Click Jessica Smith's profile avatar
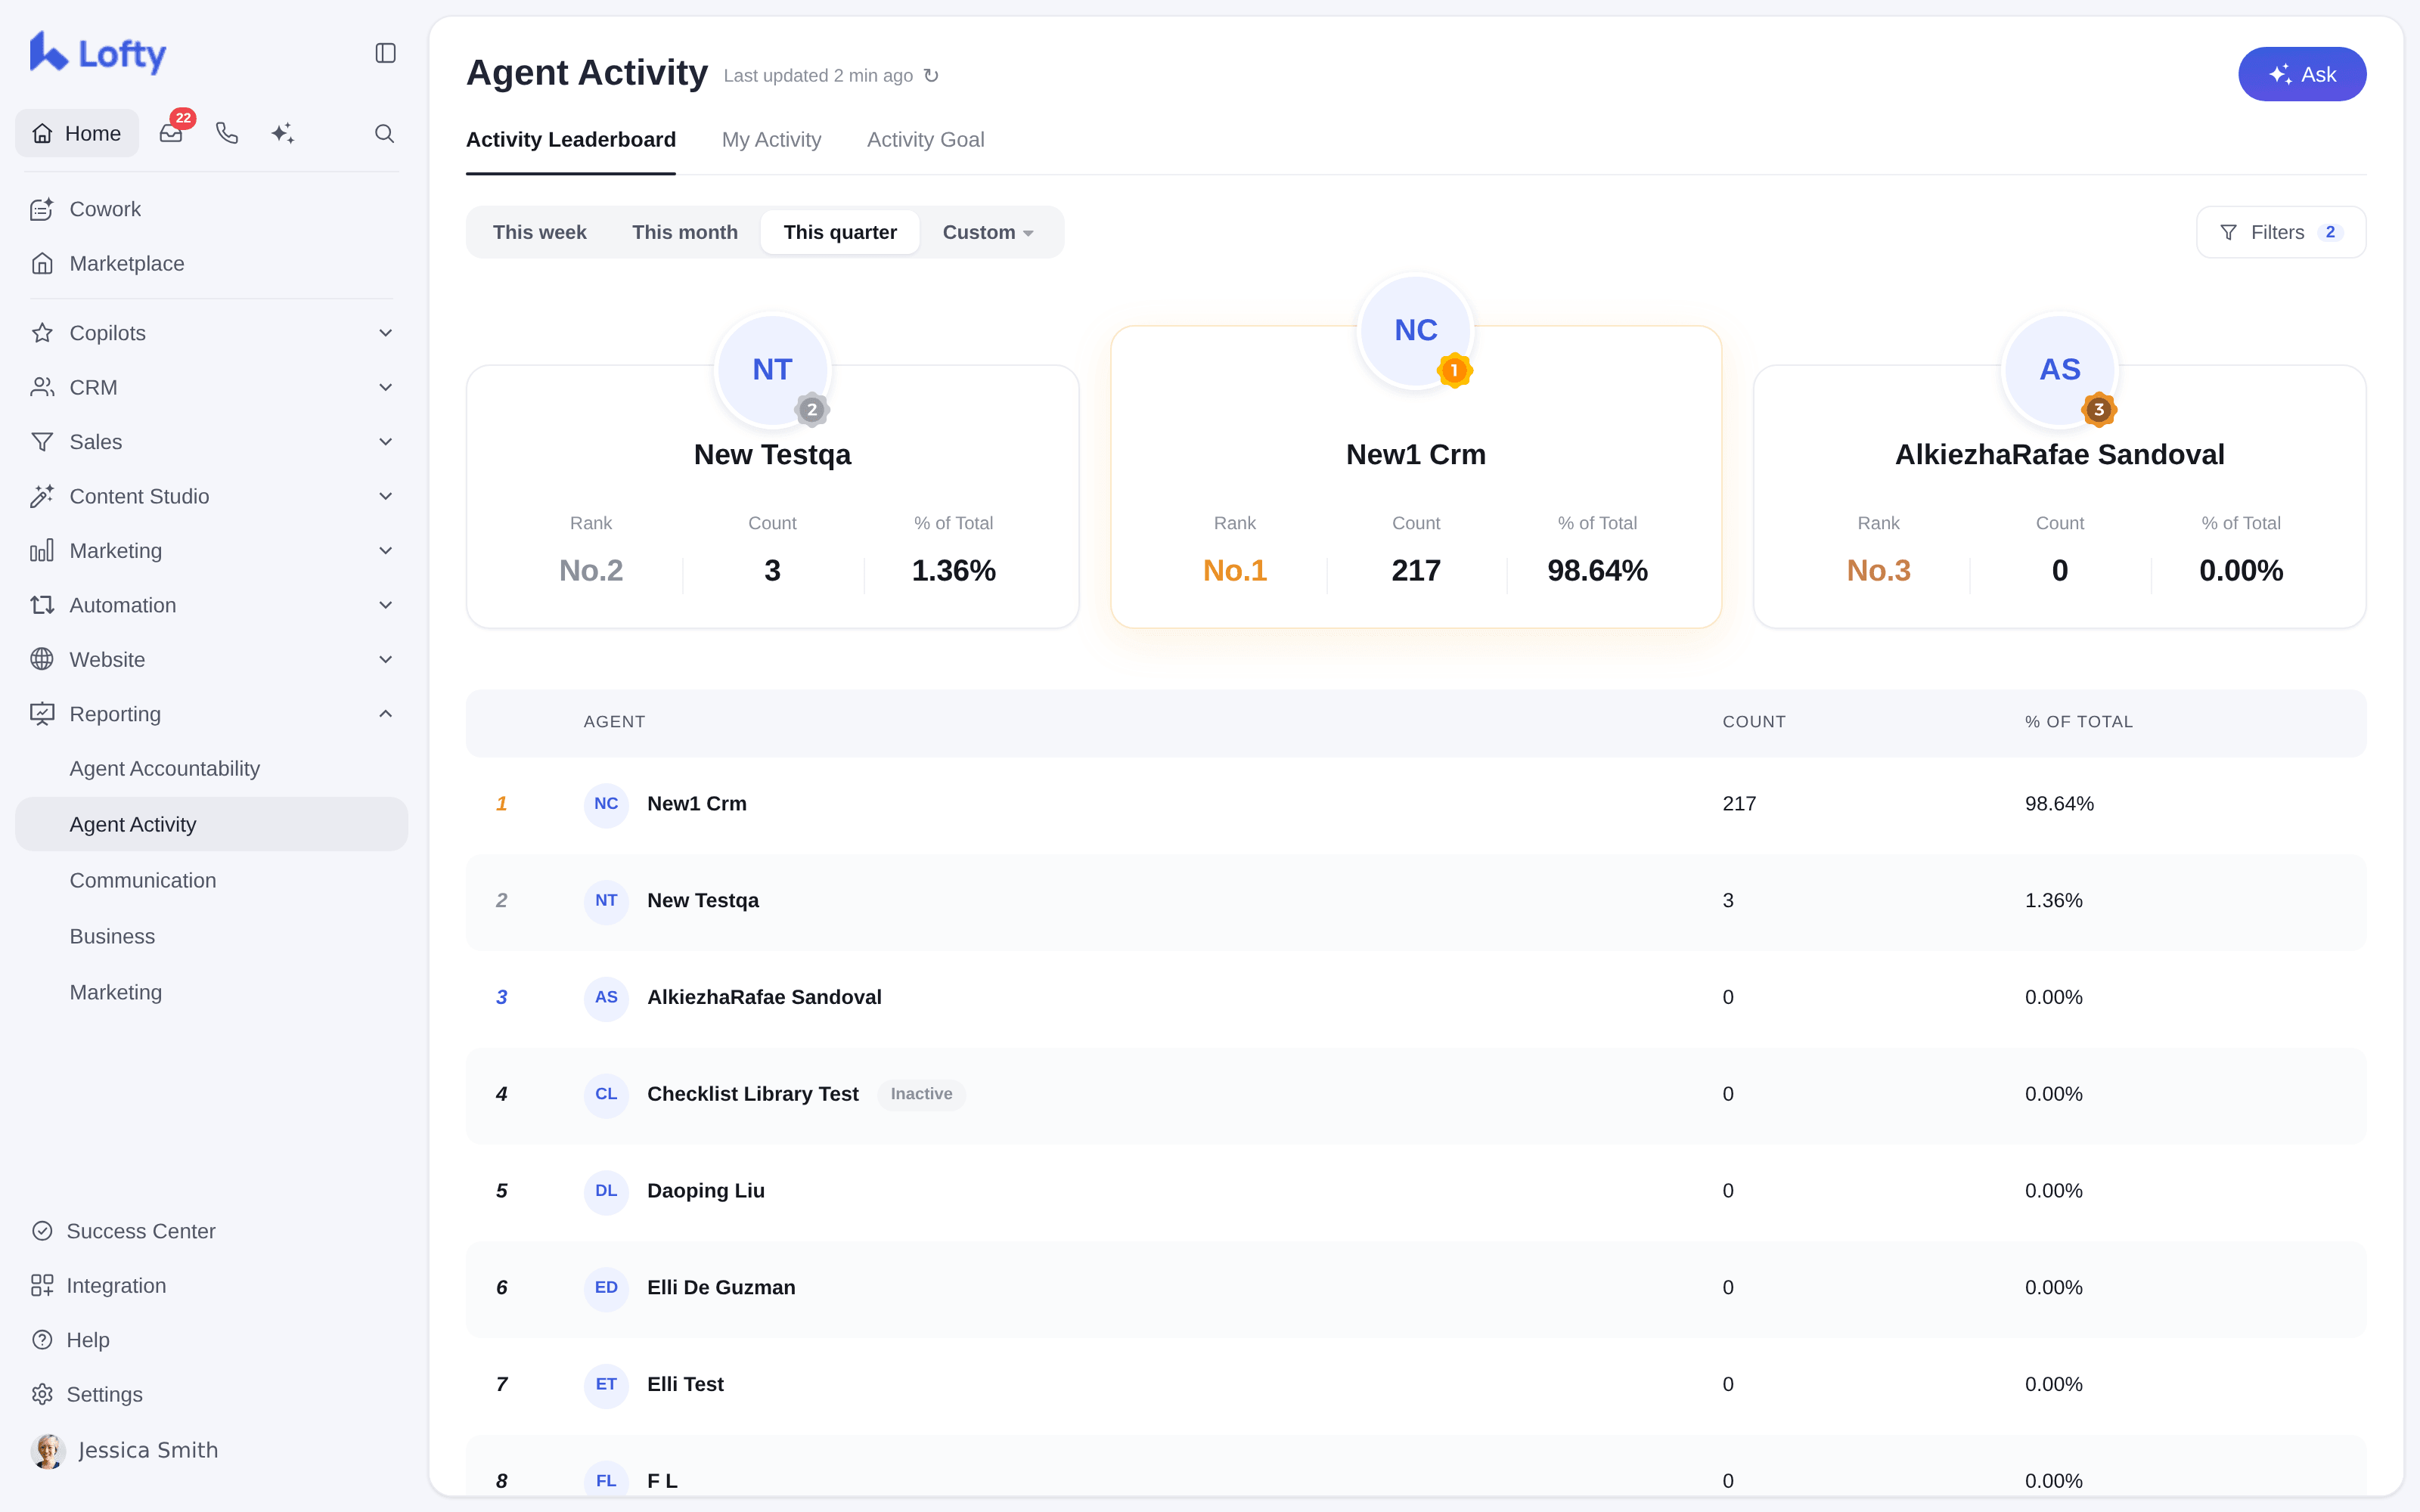The image size is (2420, 1512). pos(48,1450)
